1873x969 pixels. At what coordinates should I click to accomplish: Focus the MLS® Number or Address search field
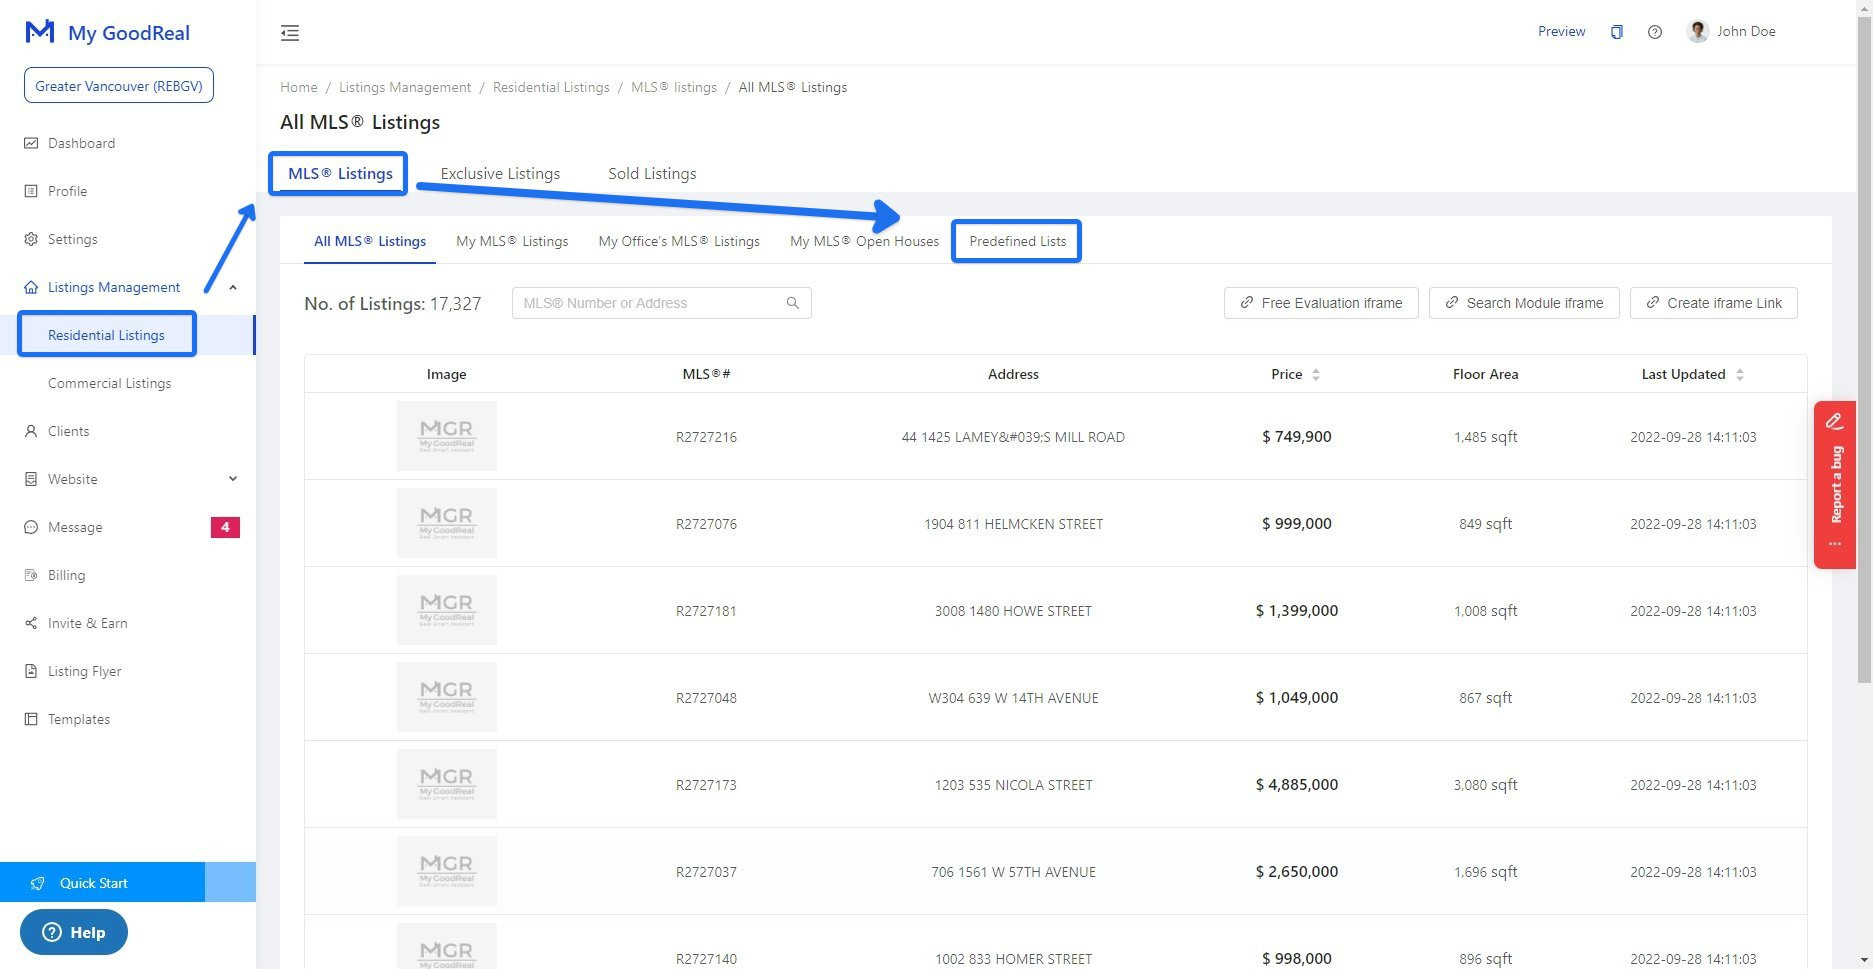tap(650, 303)
